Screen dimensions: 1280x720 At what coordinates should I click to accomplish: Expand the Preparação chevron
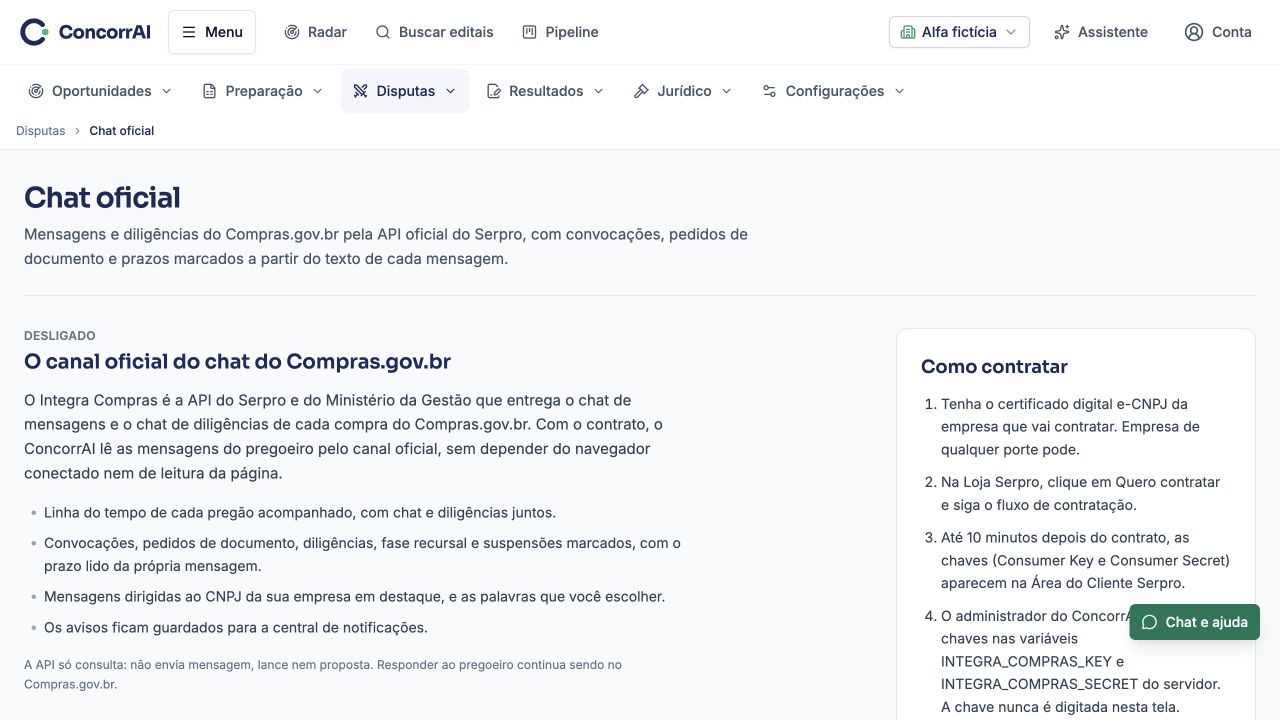tap(317, 91)
